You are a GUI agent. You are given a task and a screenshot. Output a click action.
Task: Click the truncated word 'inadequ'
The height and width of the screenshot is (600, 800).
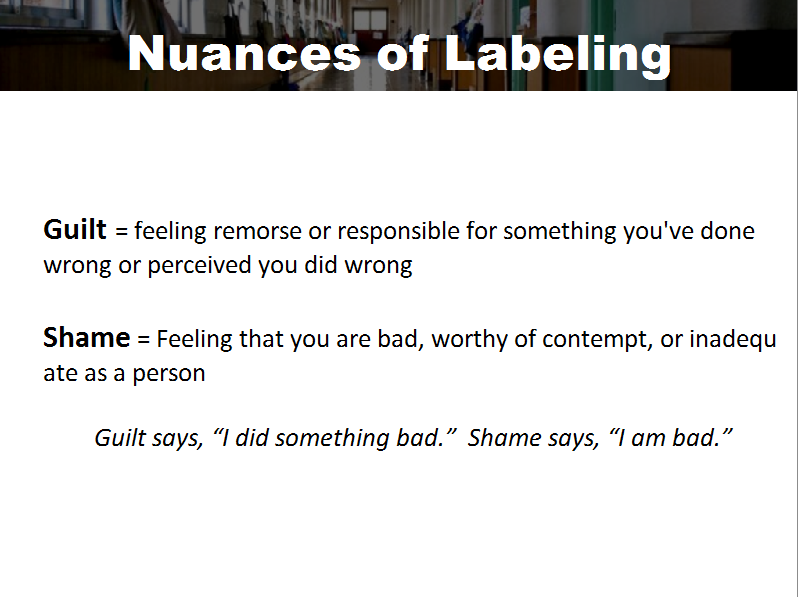click(x=733, y=340)
